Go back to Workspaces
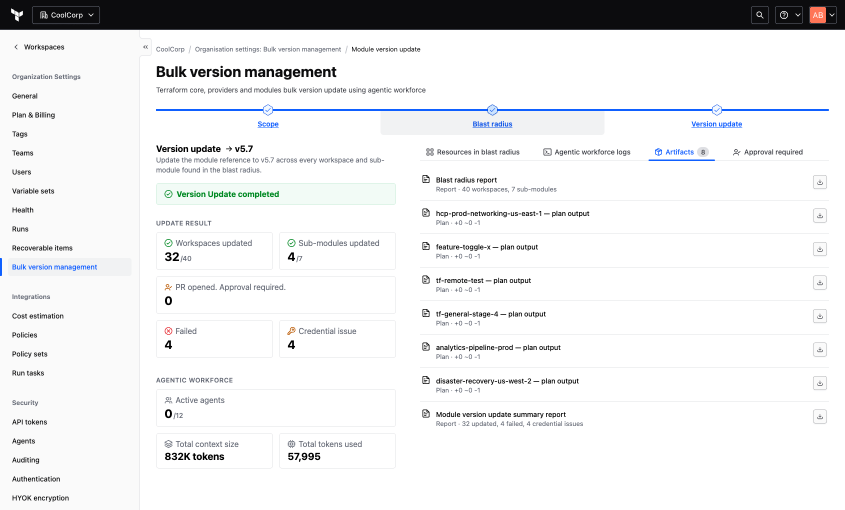845x510 pixels. click(39, 47)
